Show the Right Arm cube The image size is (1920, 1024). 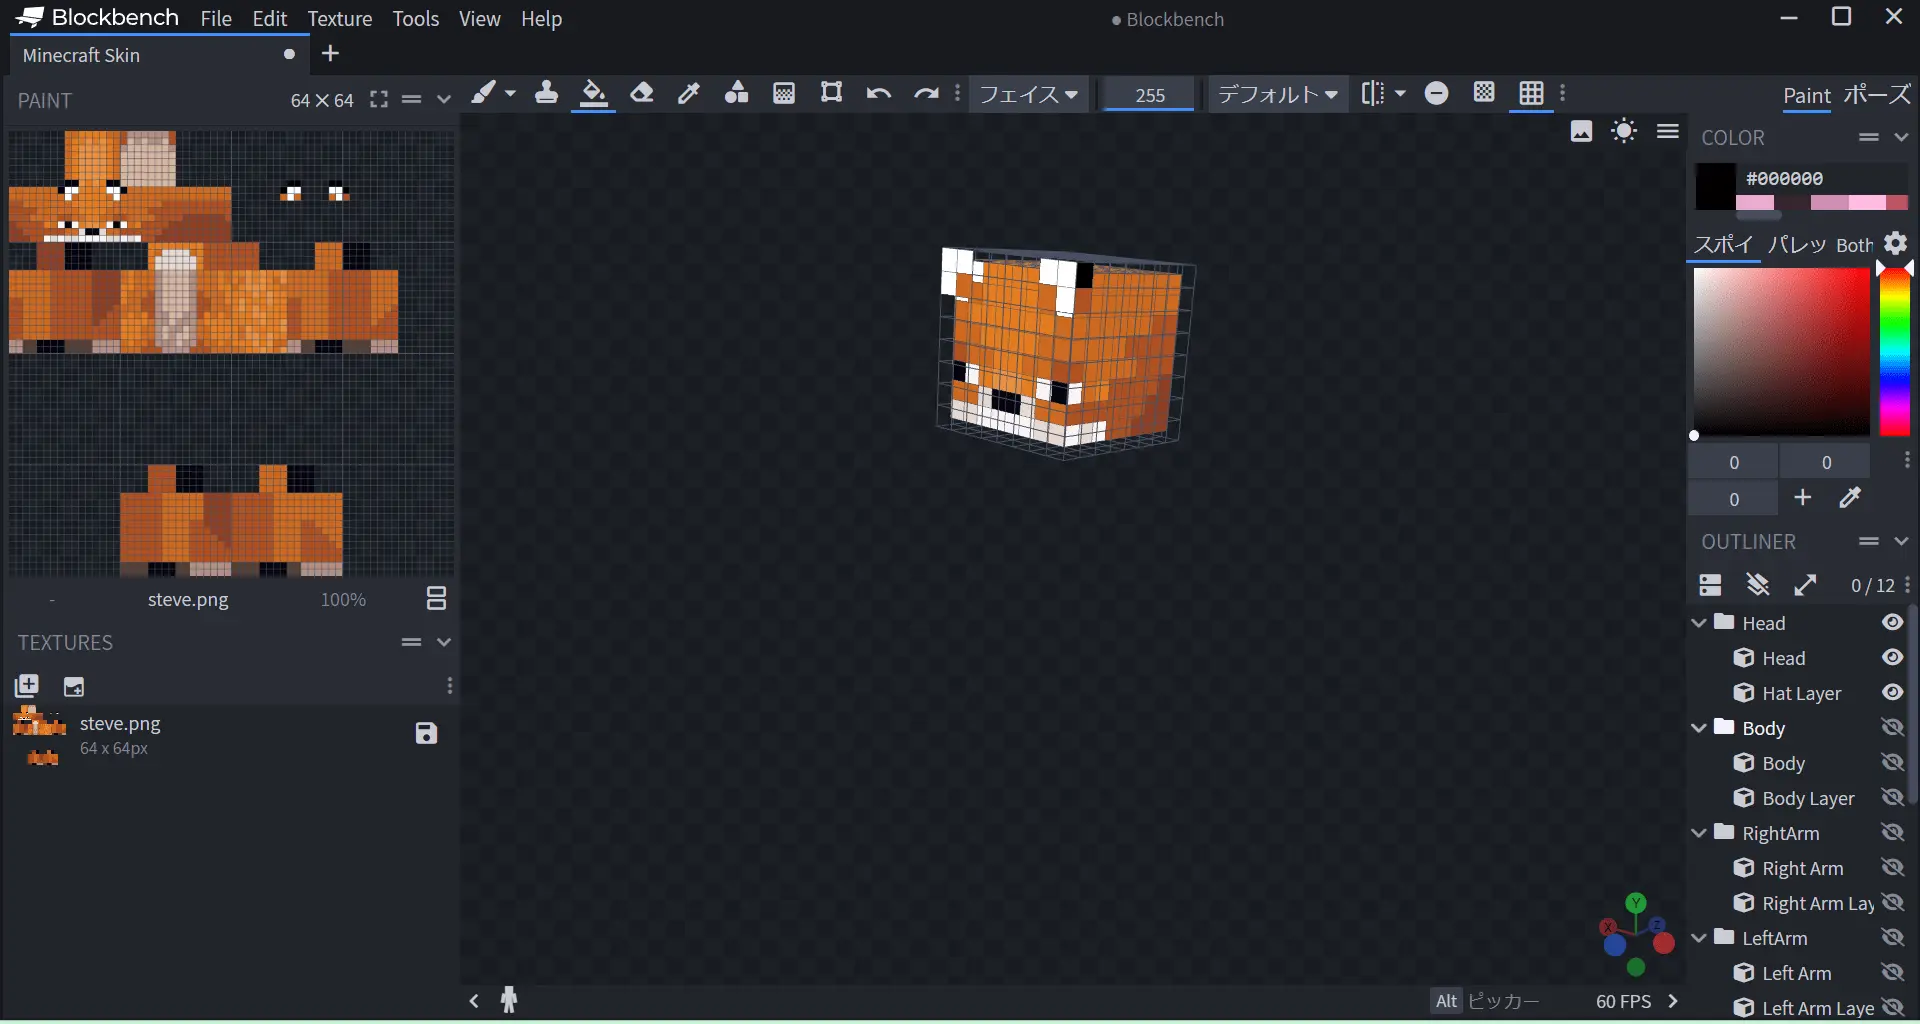(1892, 868)
